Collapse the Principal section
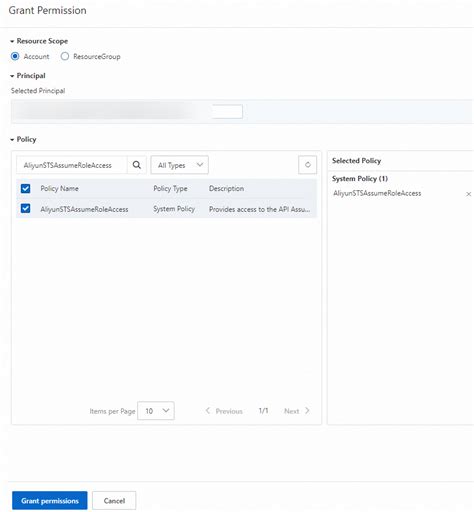 (12, 76)
